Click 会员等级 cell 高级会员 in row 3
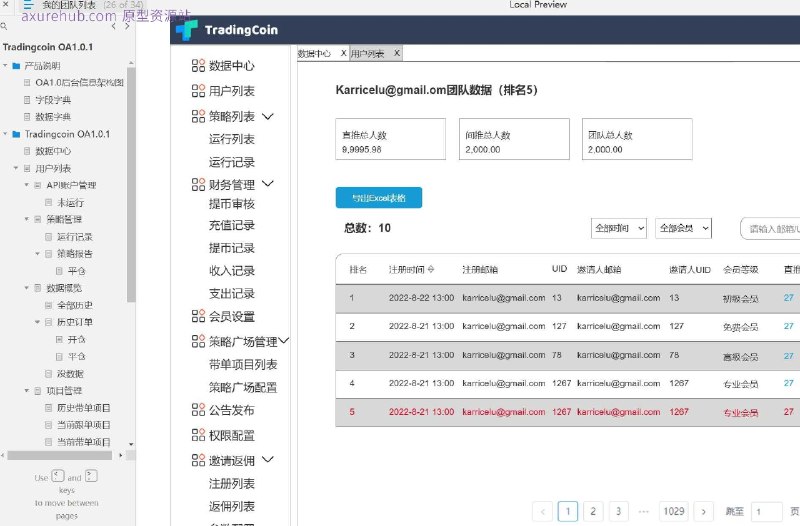800x526 pixels. coord(740,356)
